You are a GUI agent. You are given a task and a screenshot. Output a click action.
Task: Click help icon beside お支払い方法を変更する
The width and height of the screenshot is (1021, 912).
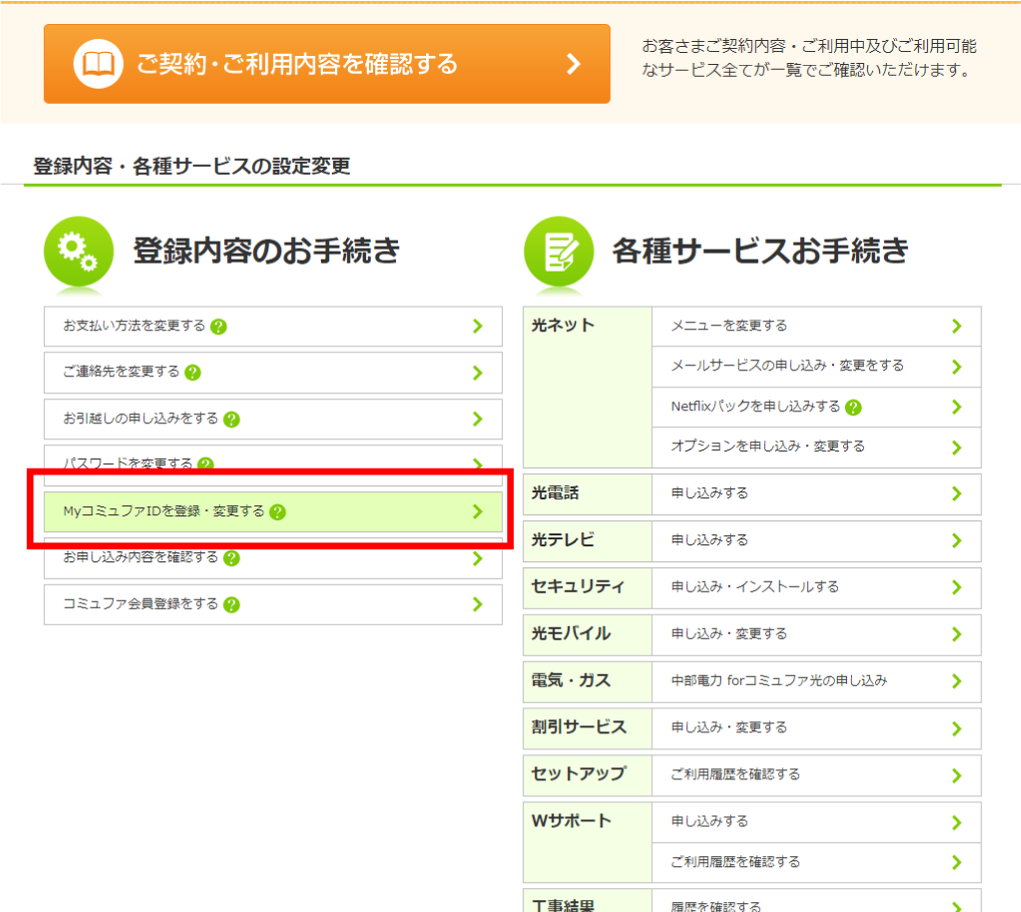[x=218, y=326]
